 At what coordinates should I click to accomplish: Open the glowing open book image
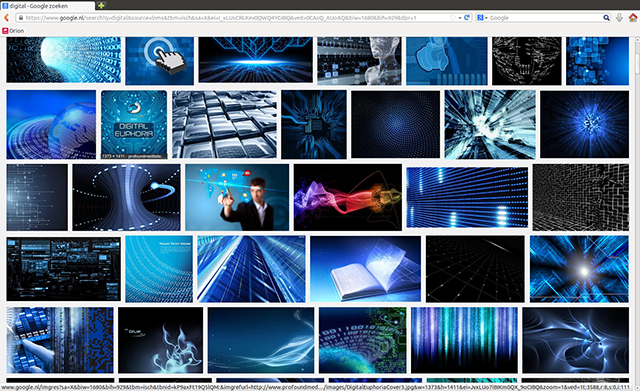coord(365,269)
